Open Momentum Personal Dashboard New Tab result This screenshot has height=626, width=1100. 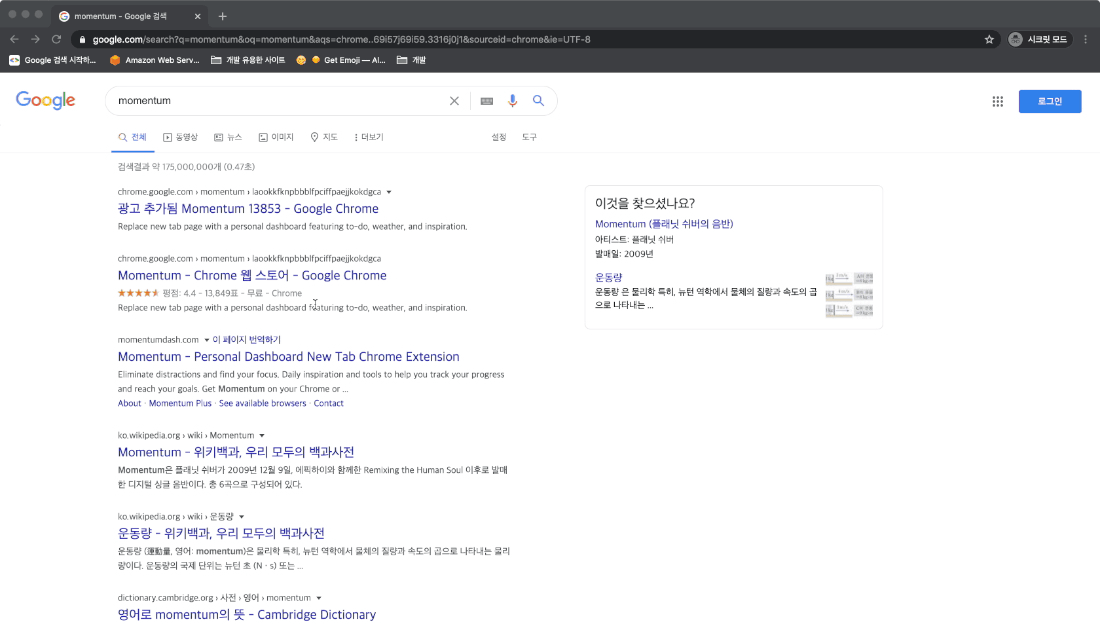click(x=288, y=357)
